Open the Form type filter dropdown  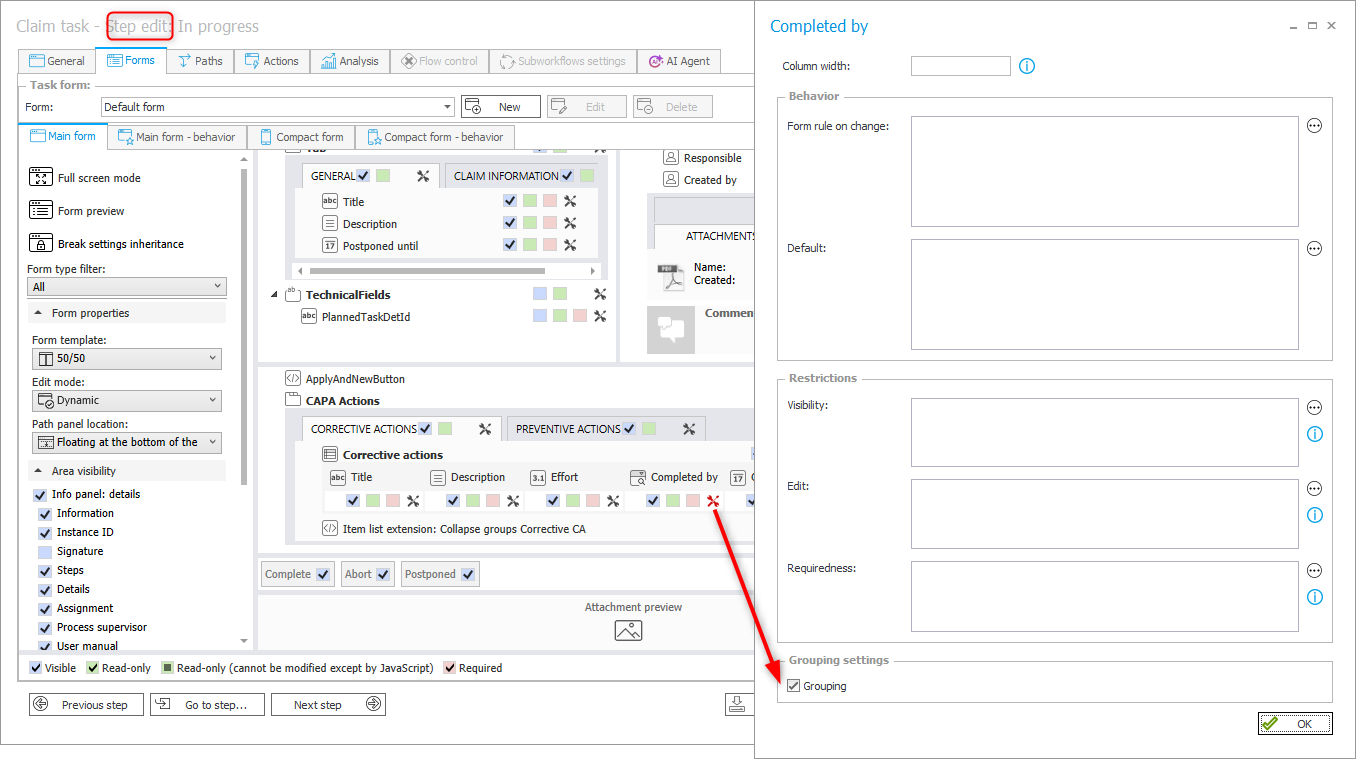(x=126, y=287)
